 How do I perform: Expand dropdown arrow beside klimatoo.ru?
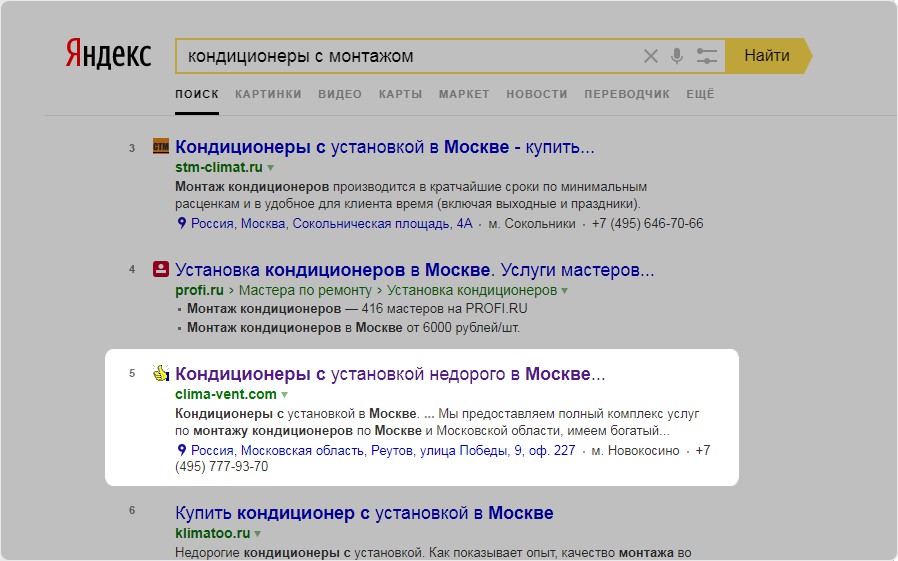tap(258, 534)
